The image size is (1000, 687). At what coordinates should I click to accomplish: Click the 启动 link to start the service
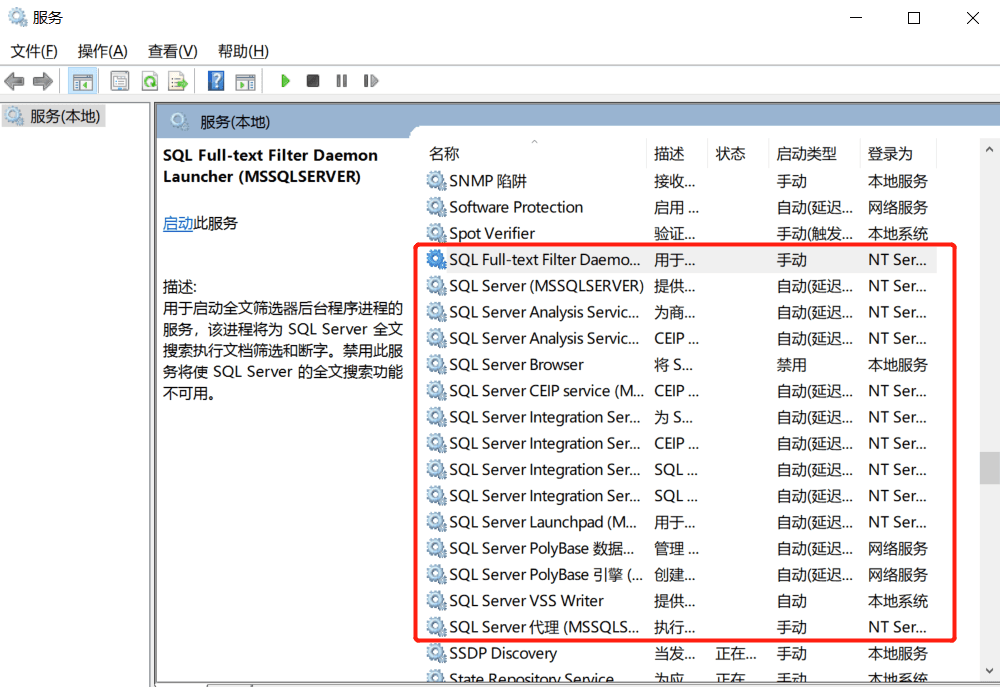pos(178,223)
